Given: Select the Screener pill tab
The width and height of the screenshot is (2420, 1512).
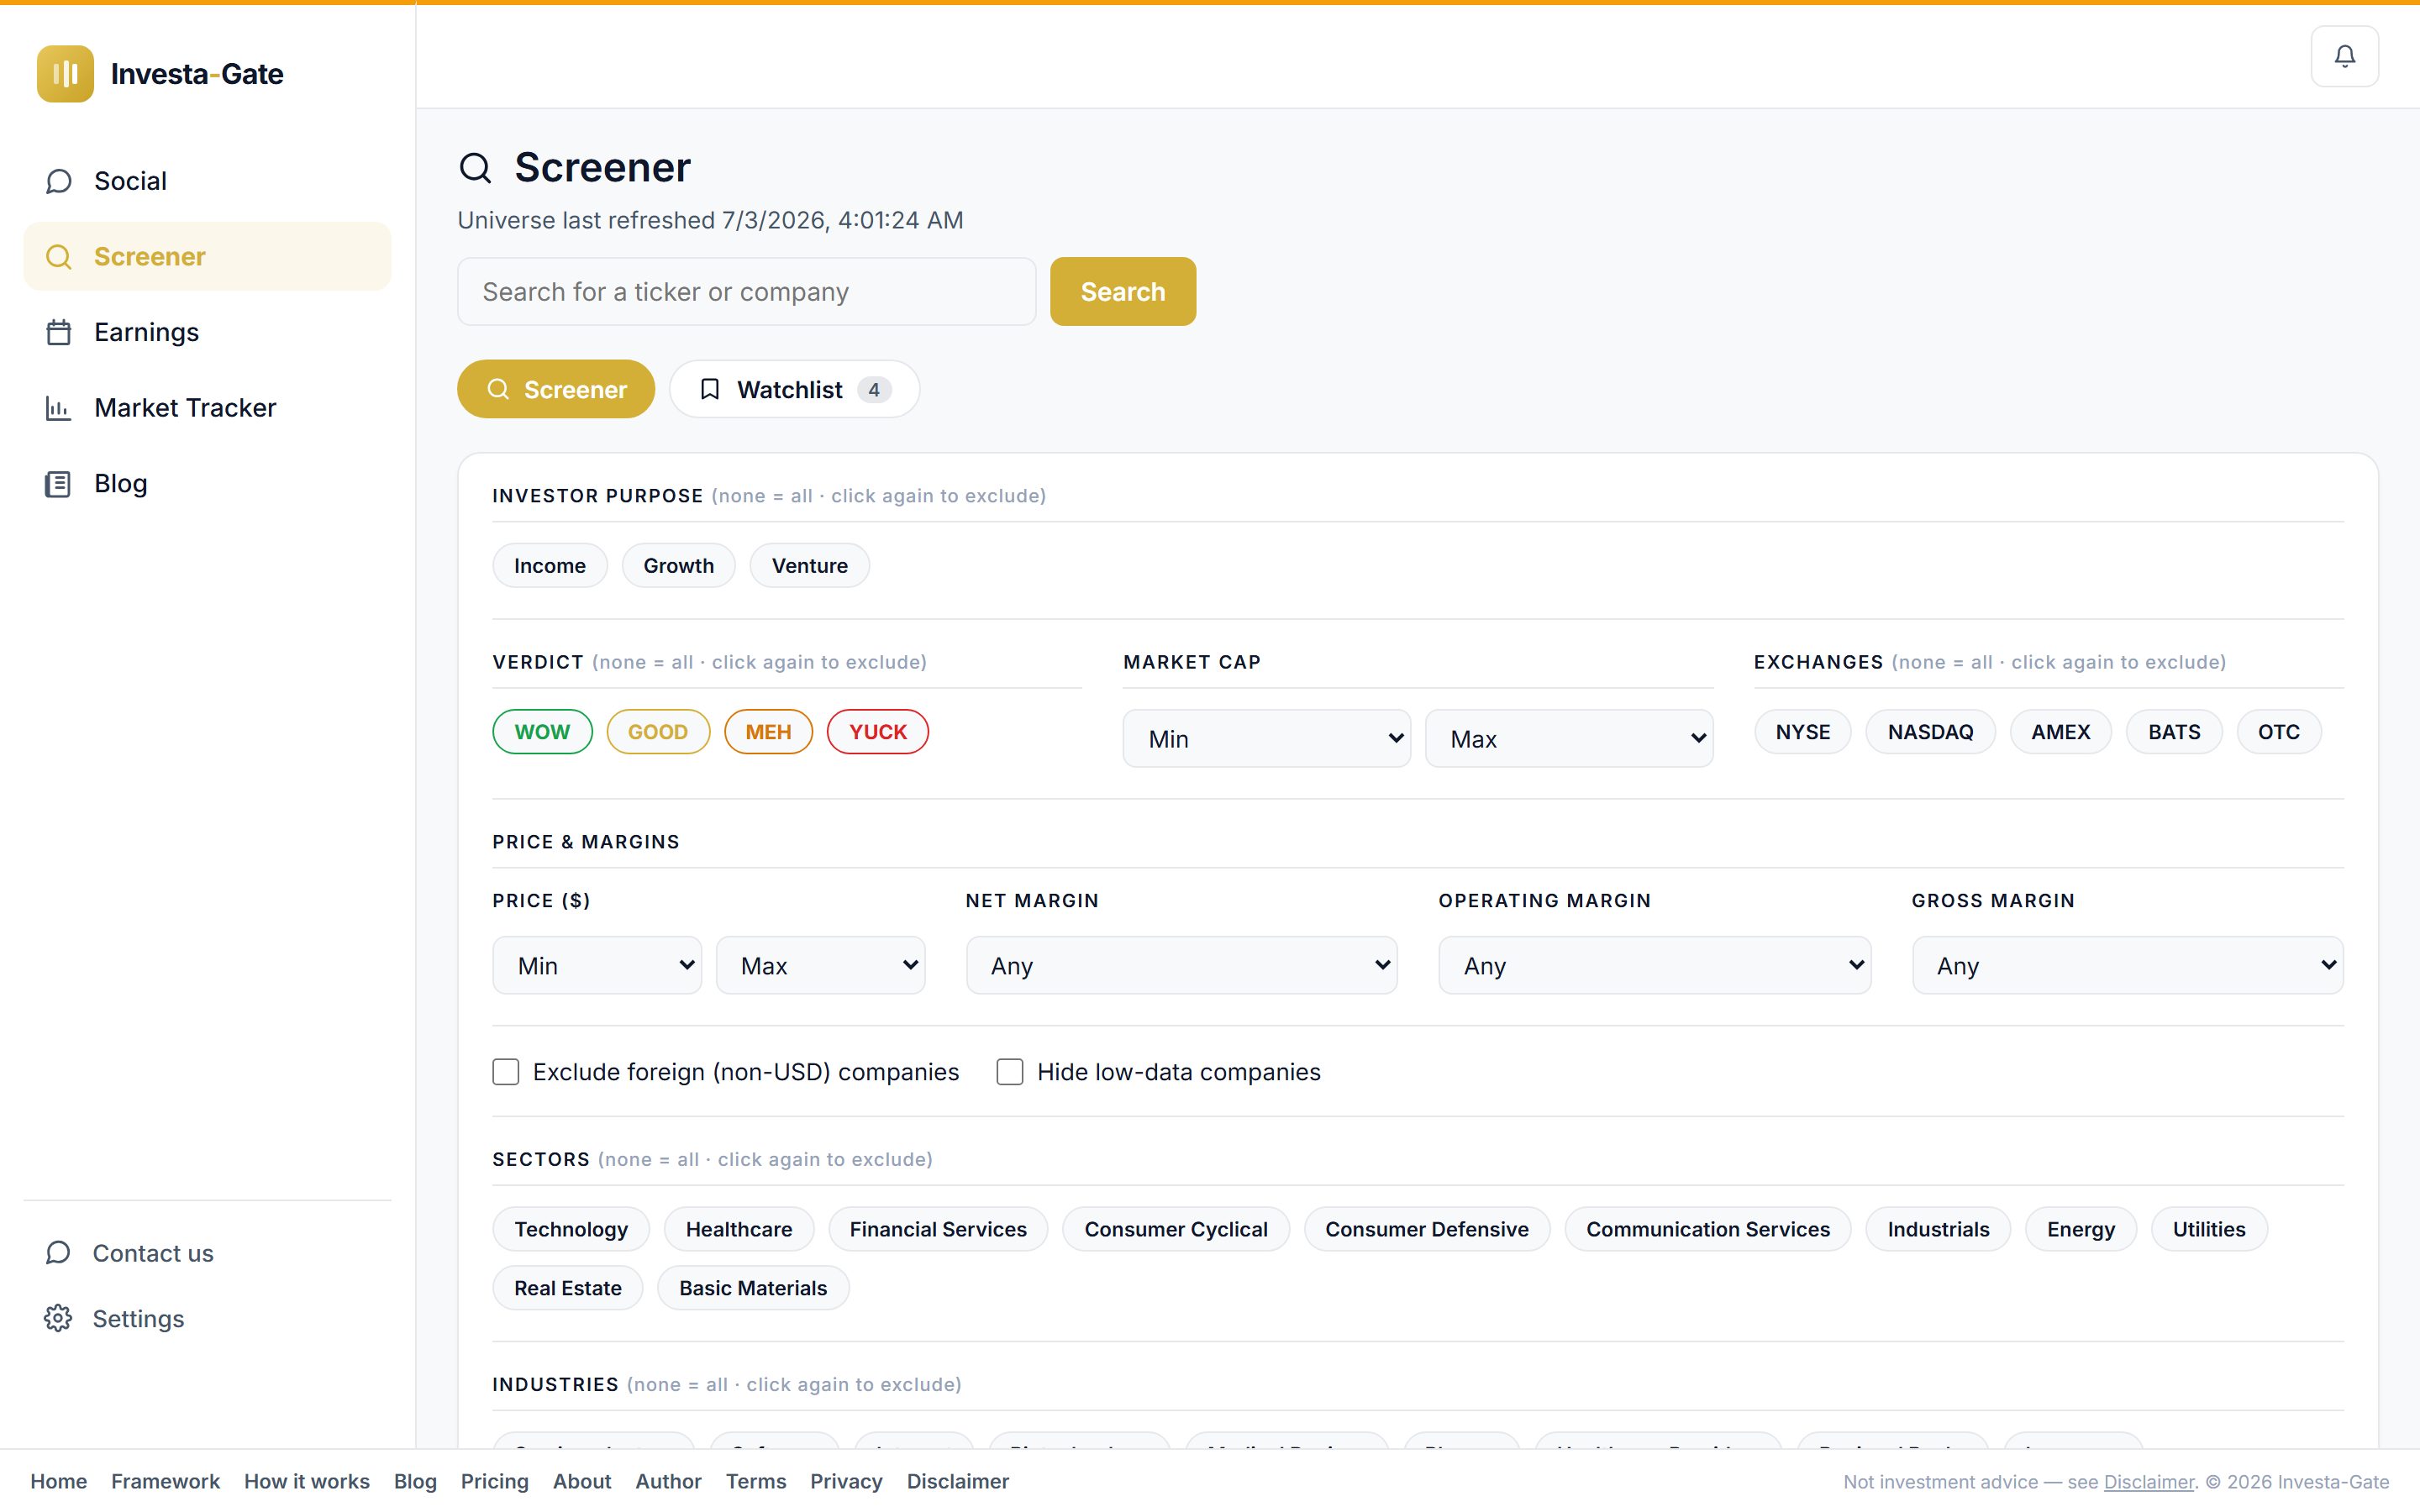Looking at the screenshot, I should click(x=556, y=389).
